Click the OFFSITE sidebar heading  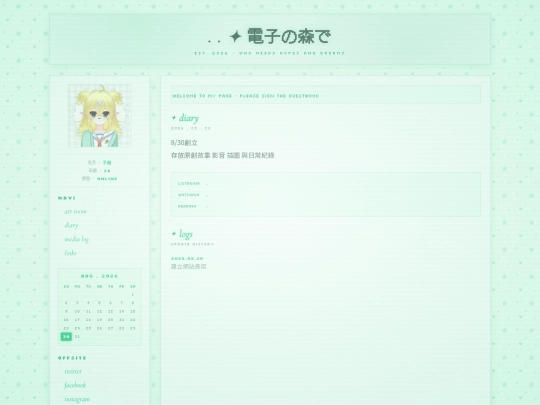point(72,358)
